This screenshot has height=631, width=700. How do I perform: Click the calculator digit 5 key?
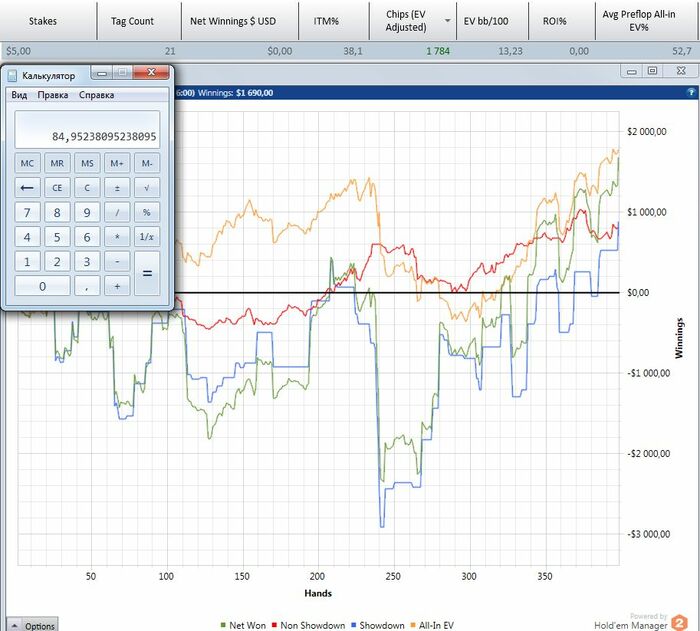57,237
